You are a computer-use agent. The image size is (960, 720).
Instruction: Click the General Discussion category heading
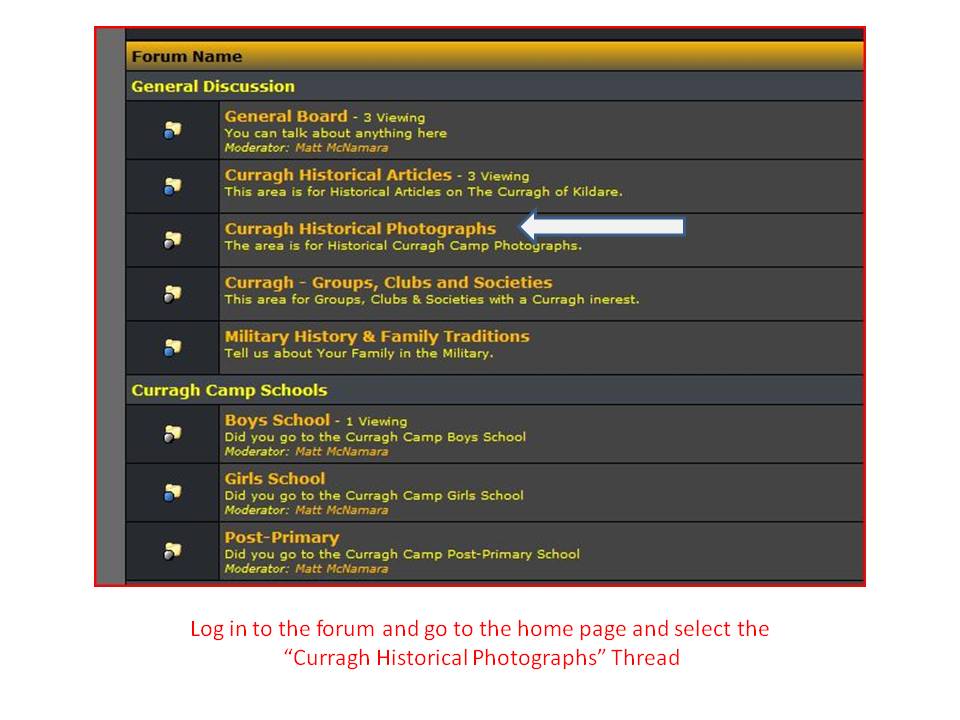point(213,86)
